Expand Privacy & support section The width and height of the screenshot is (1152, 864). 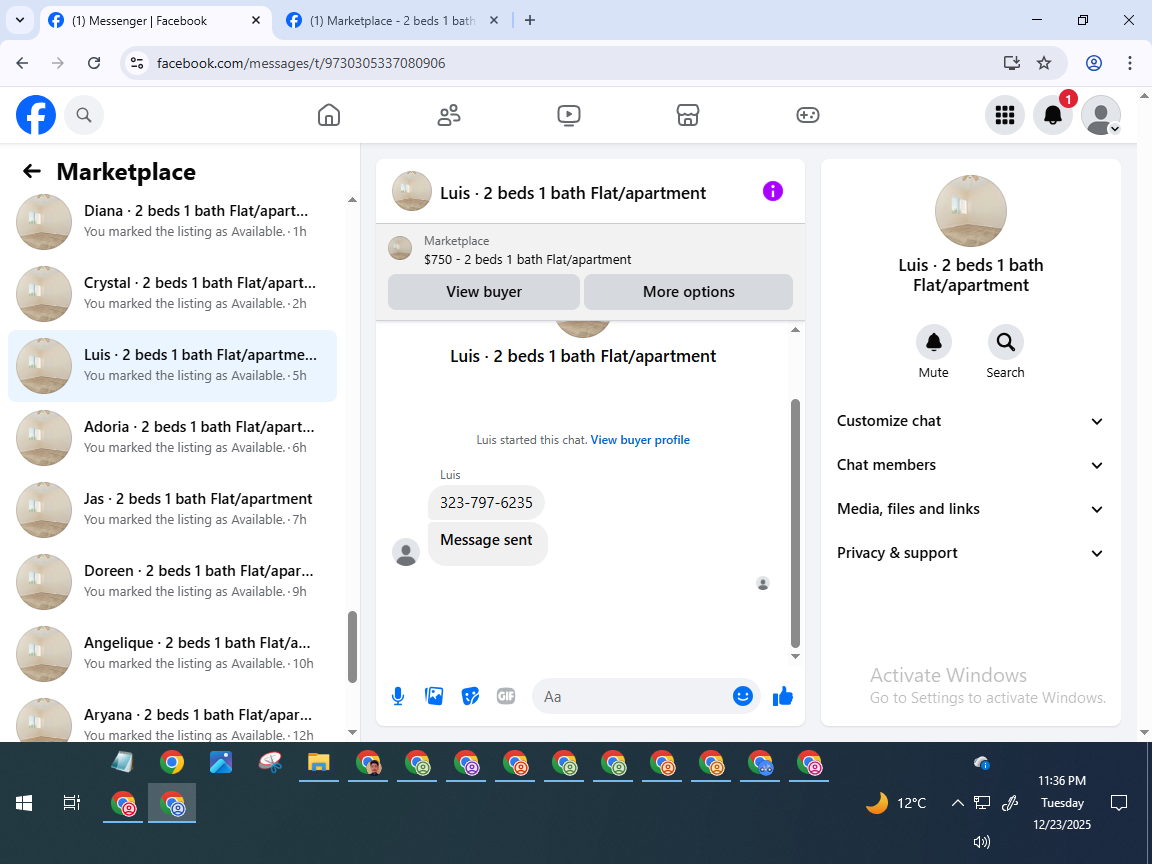tap(971, 553)
